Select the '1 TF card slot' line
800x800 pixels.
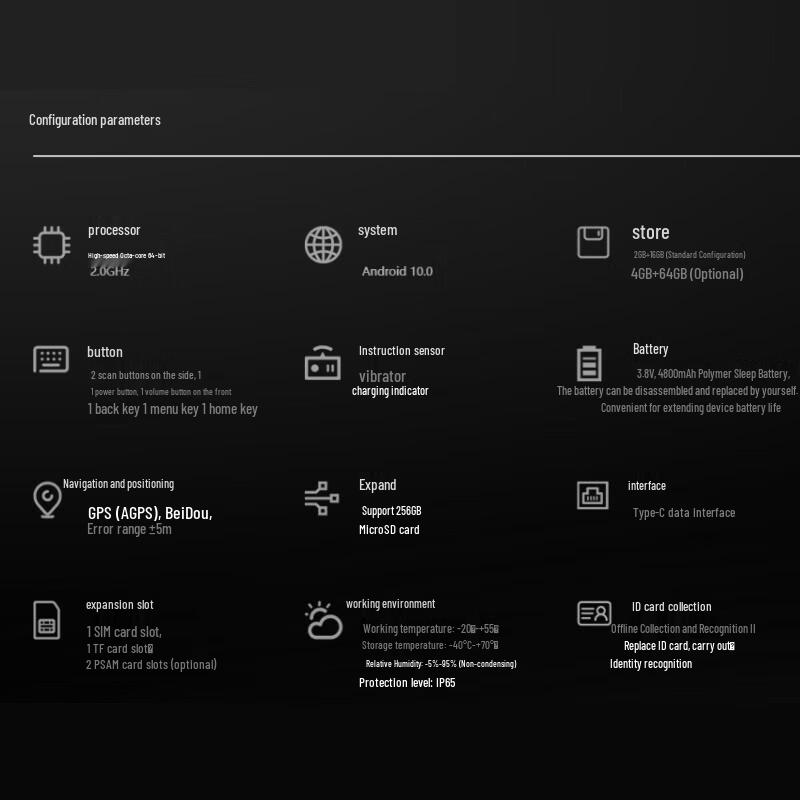pos(119,649)
